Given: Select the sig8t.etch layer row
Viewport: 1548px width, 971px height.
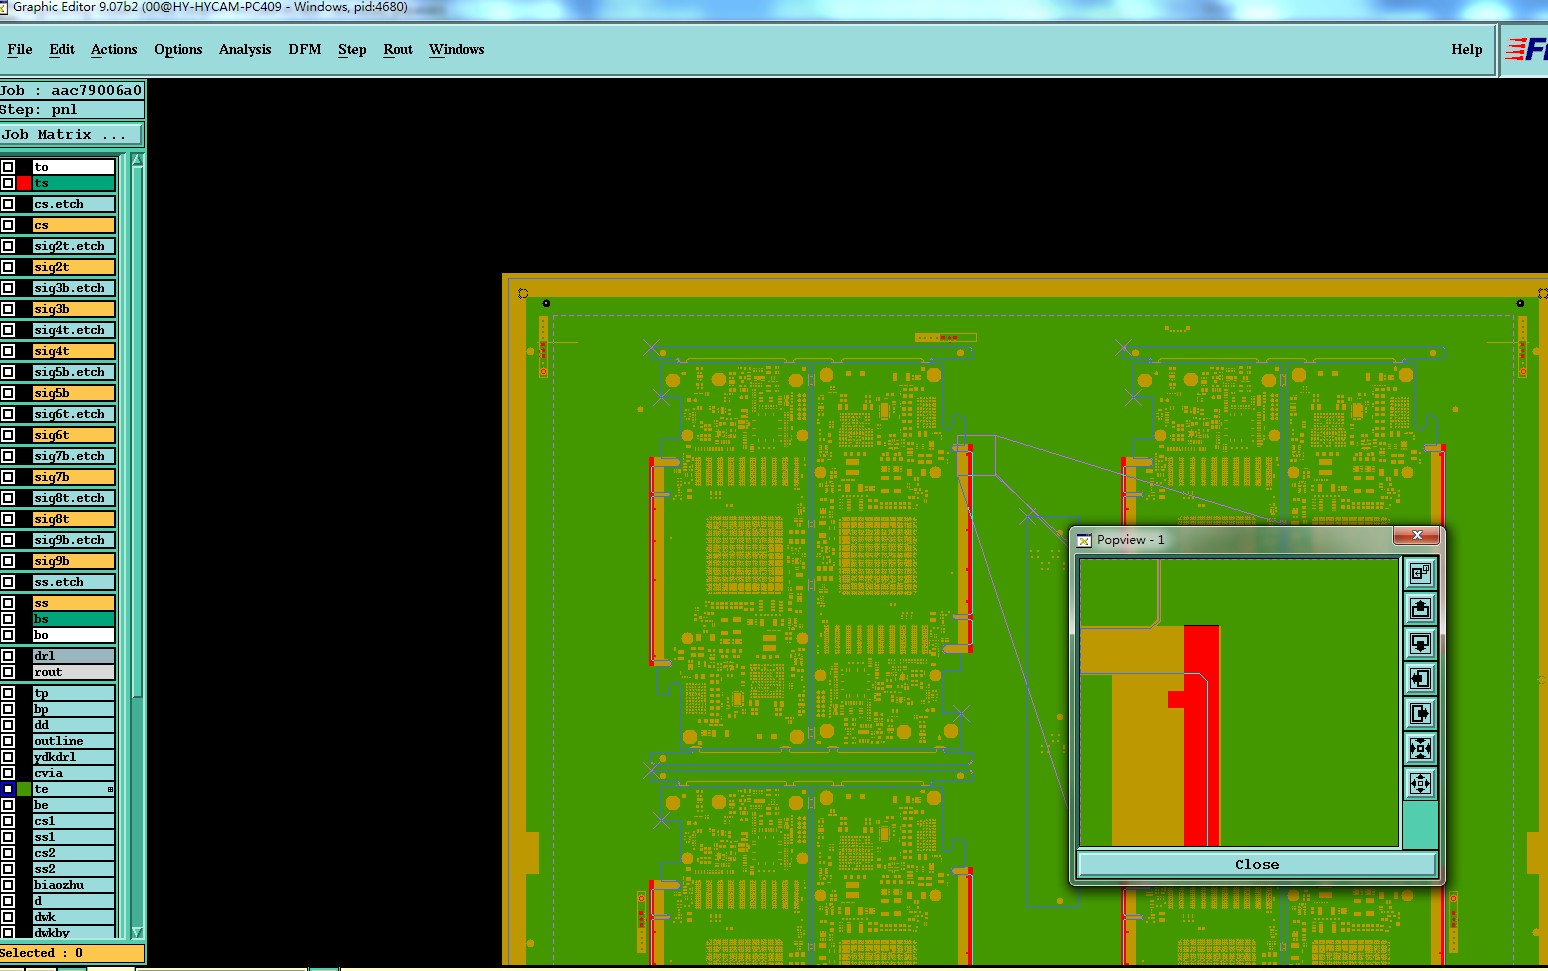Looking at the screenshot, I should click(74, 498).
